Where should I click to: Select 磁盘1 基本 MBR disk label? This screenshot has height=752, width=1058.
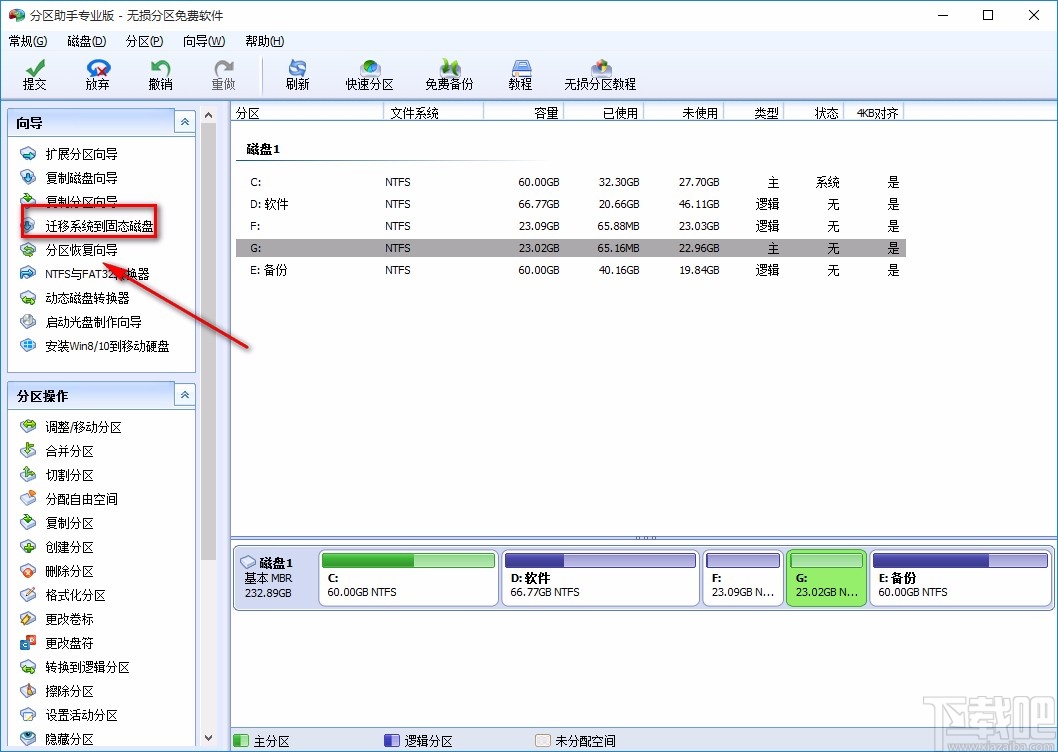coord(275,578)
